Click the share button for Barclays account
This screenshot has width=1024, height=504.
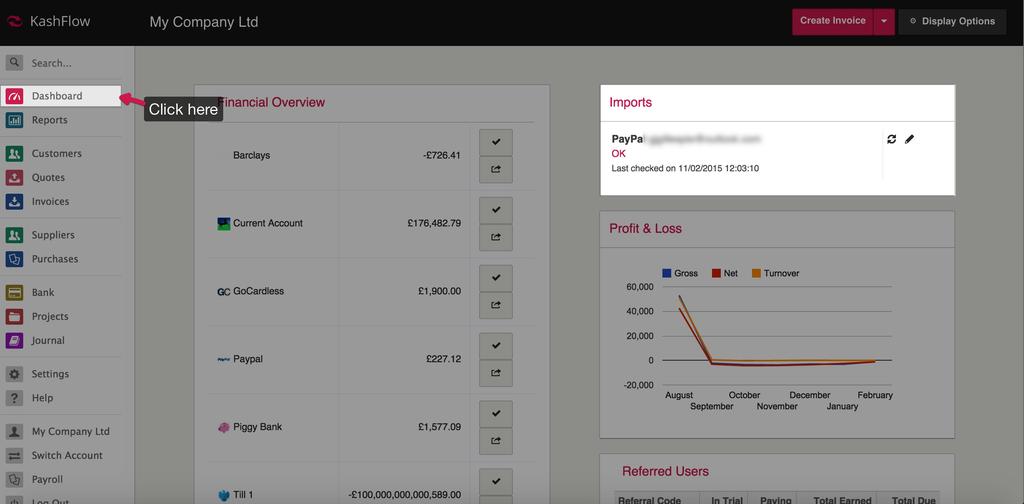pyautogui.click(x=496, y=170)
